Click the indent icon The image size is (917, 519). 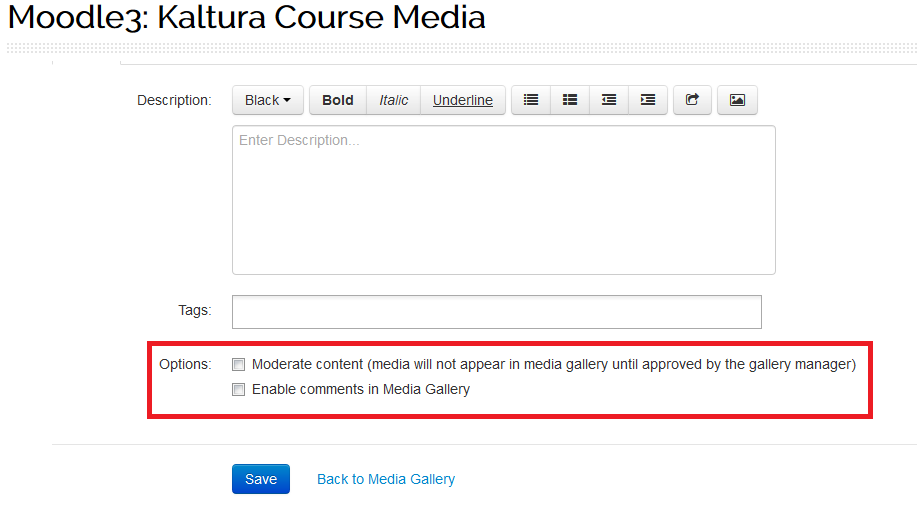[x=648, y=100]
